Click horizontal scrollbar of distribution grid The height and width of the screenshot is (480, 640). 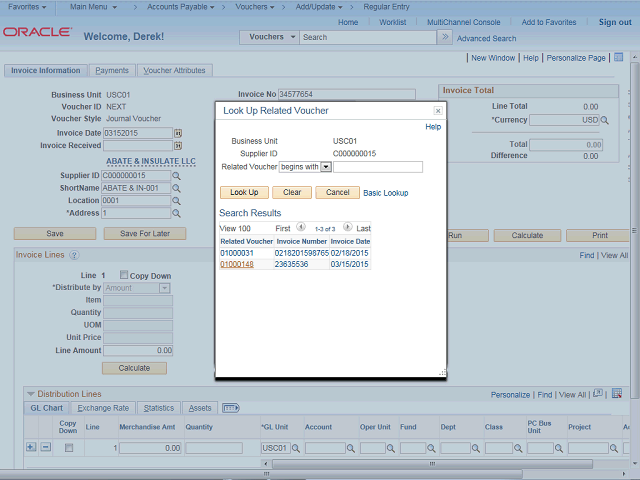pyautogui.click(x=432, y=464)
